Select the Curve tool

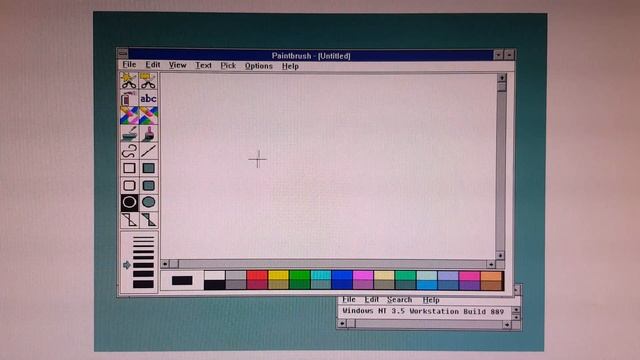pos(129,151)
